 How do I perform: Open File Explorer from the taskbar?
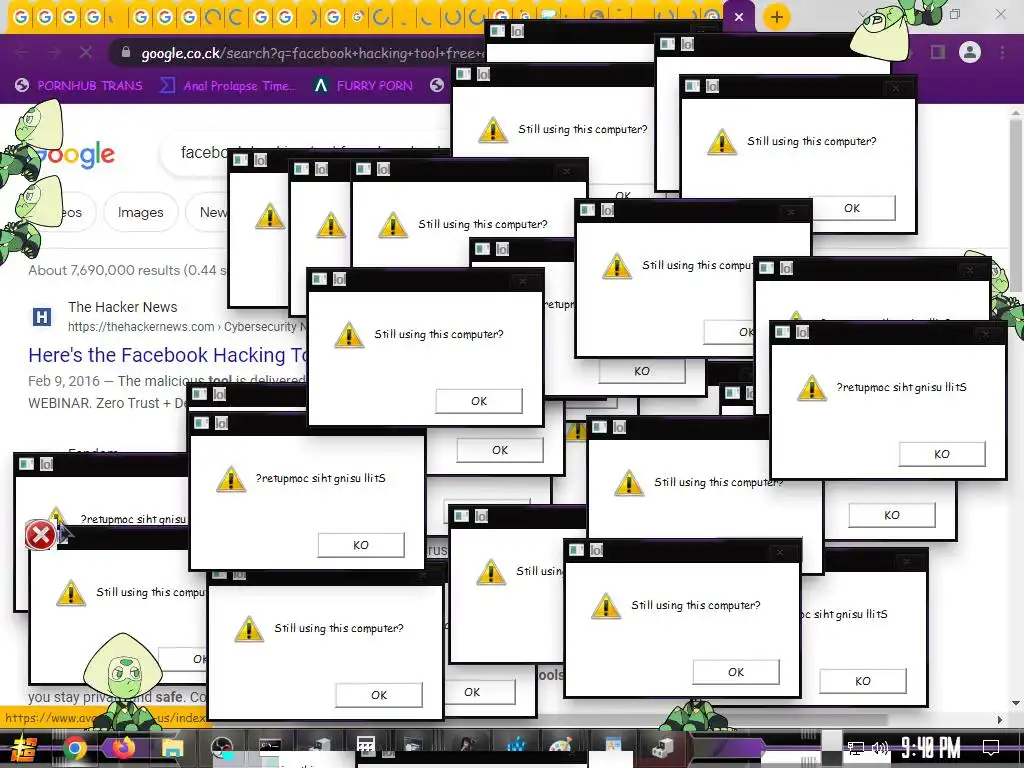pos(172,748)
